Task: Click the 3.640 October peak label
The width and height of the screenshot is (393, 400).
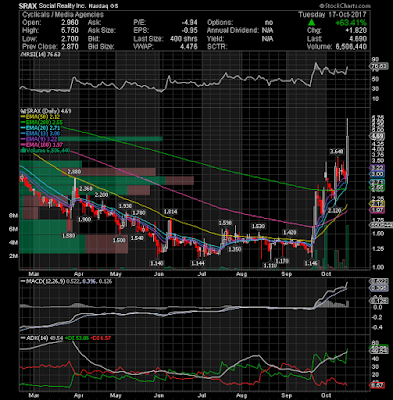Action: [x=337, y=152]
